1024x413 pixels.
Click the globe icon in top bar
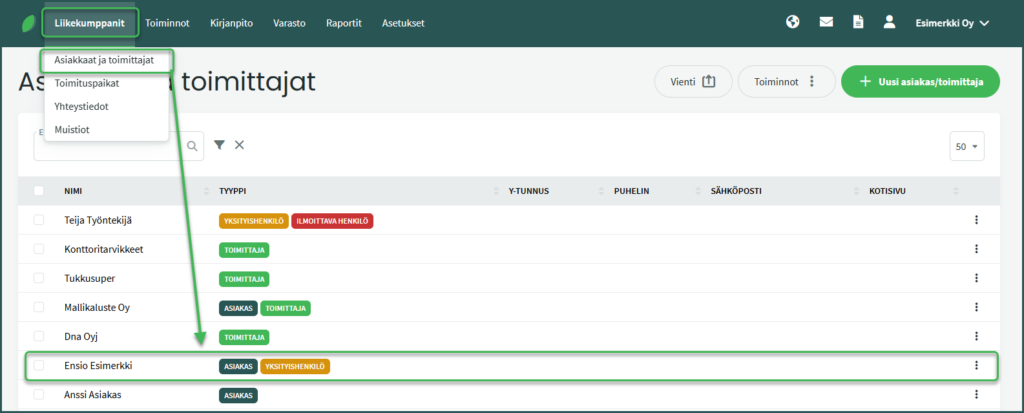(x=793, y=22)
